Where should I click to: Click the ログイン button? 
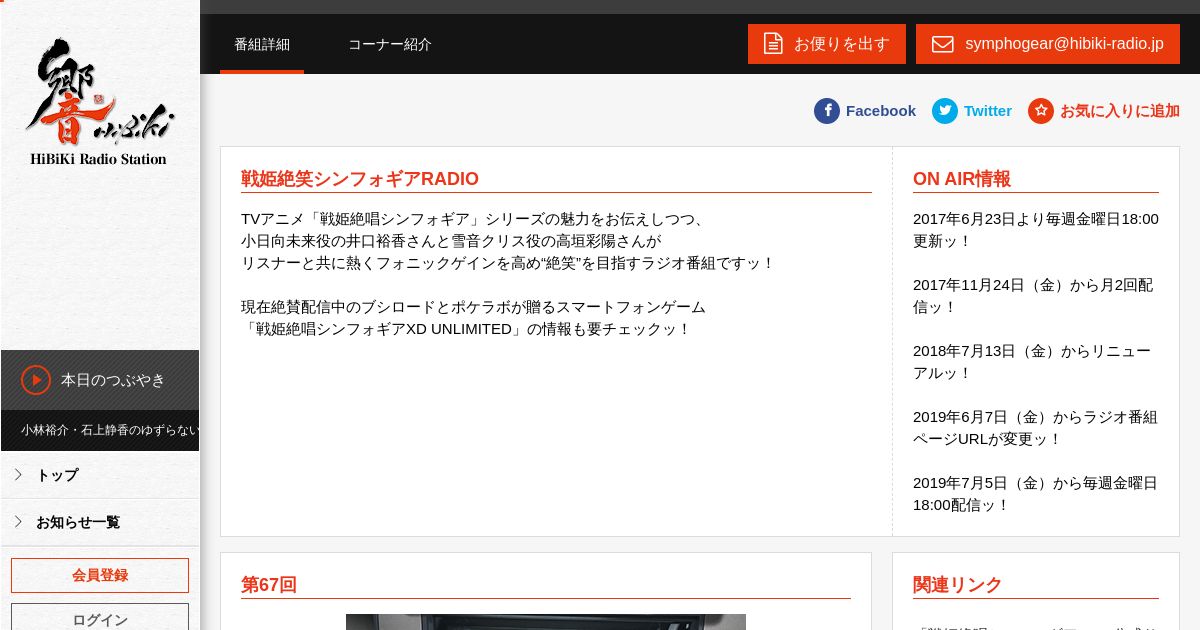100,617
